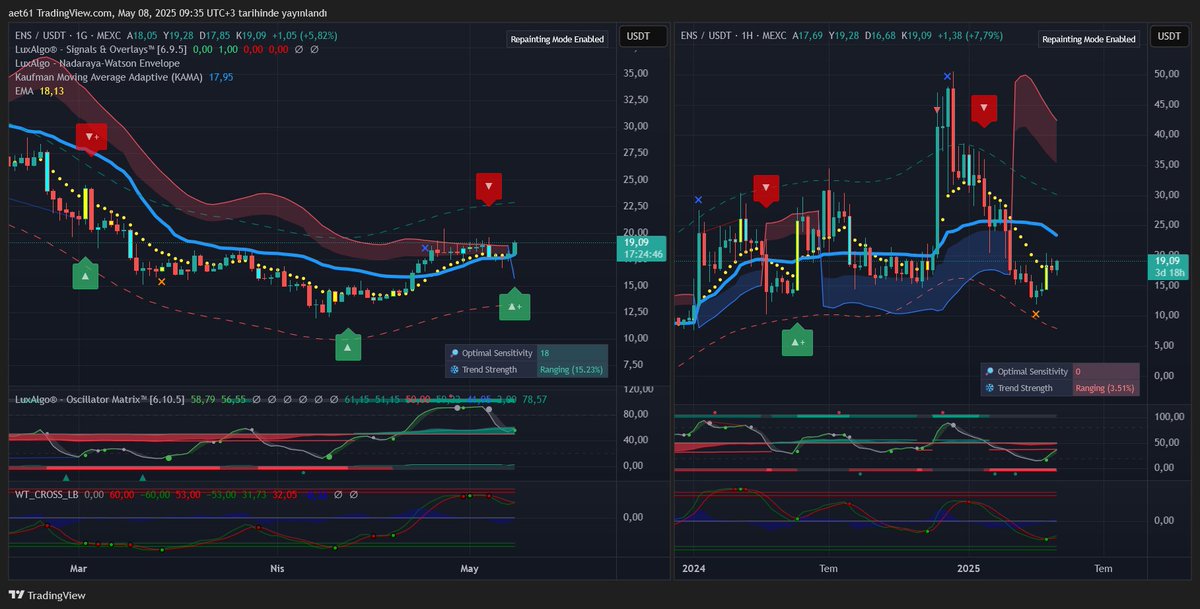Select the LuxAlgo Oscillator Matrix legend
Viewport: 1200px width, 609px height.
click(x=100, y=399)
